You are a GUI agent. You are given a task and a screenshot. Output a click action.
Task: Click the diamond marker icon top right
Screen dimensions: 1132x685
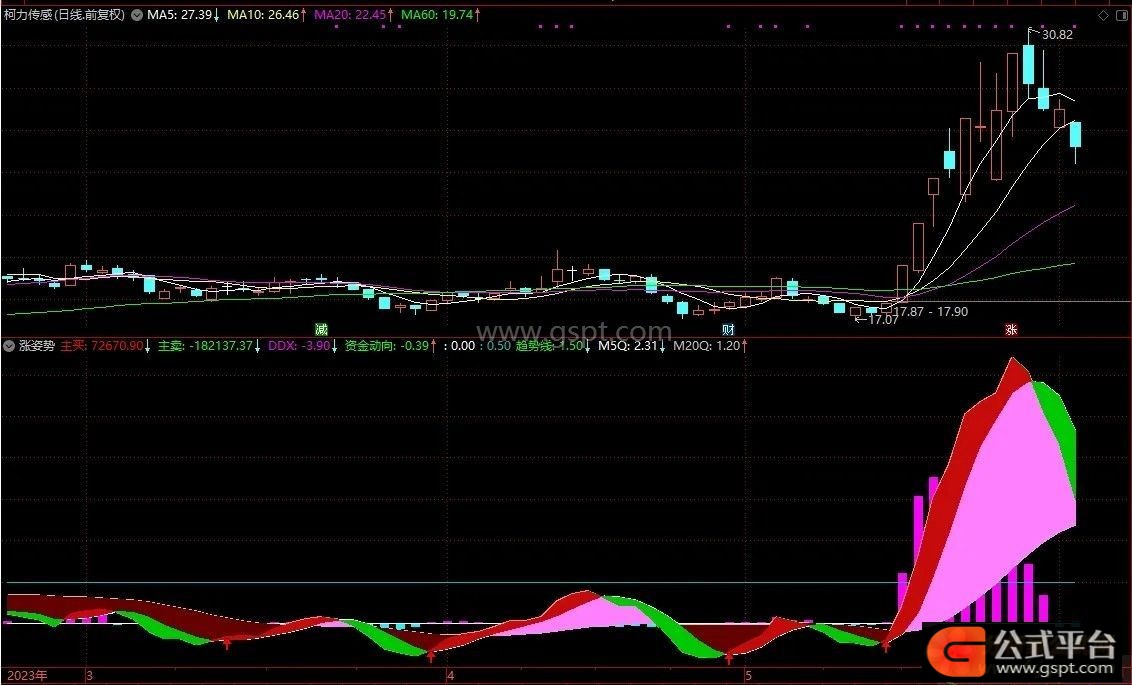pyautogui.click(x=1103, y=15)
